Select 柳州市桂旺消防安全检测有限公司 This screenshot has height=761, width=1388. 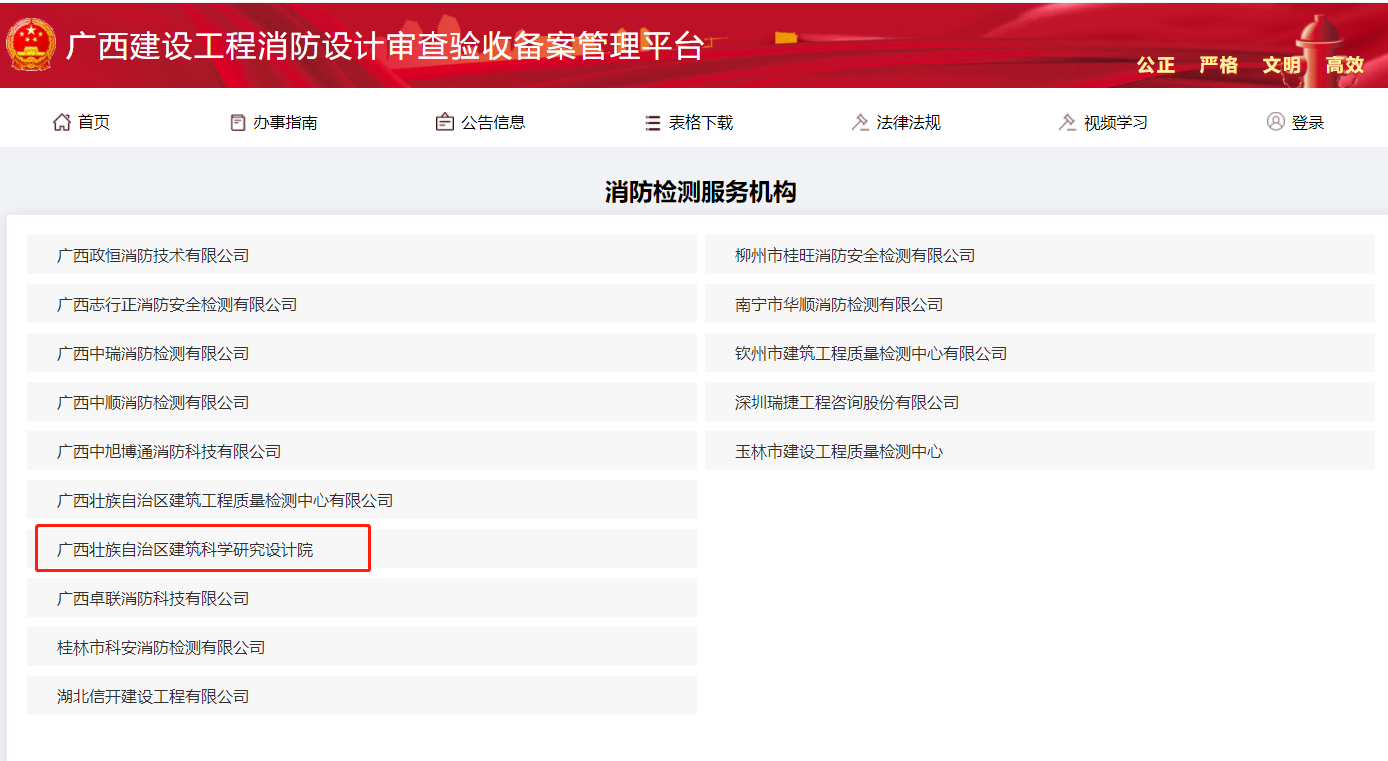(855, 255)
